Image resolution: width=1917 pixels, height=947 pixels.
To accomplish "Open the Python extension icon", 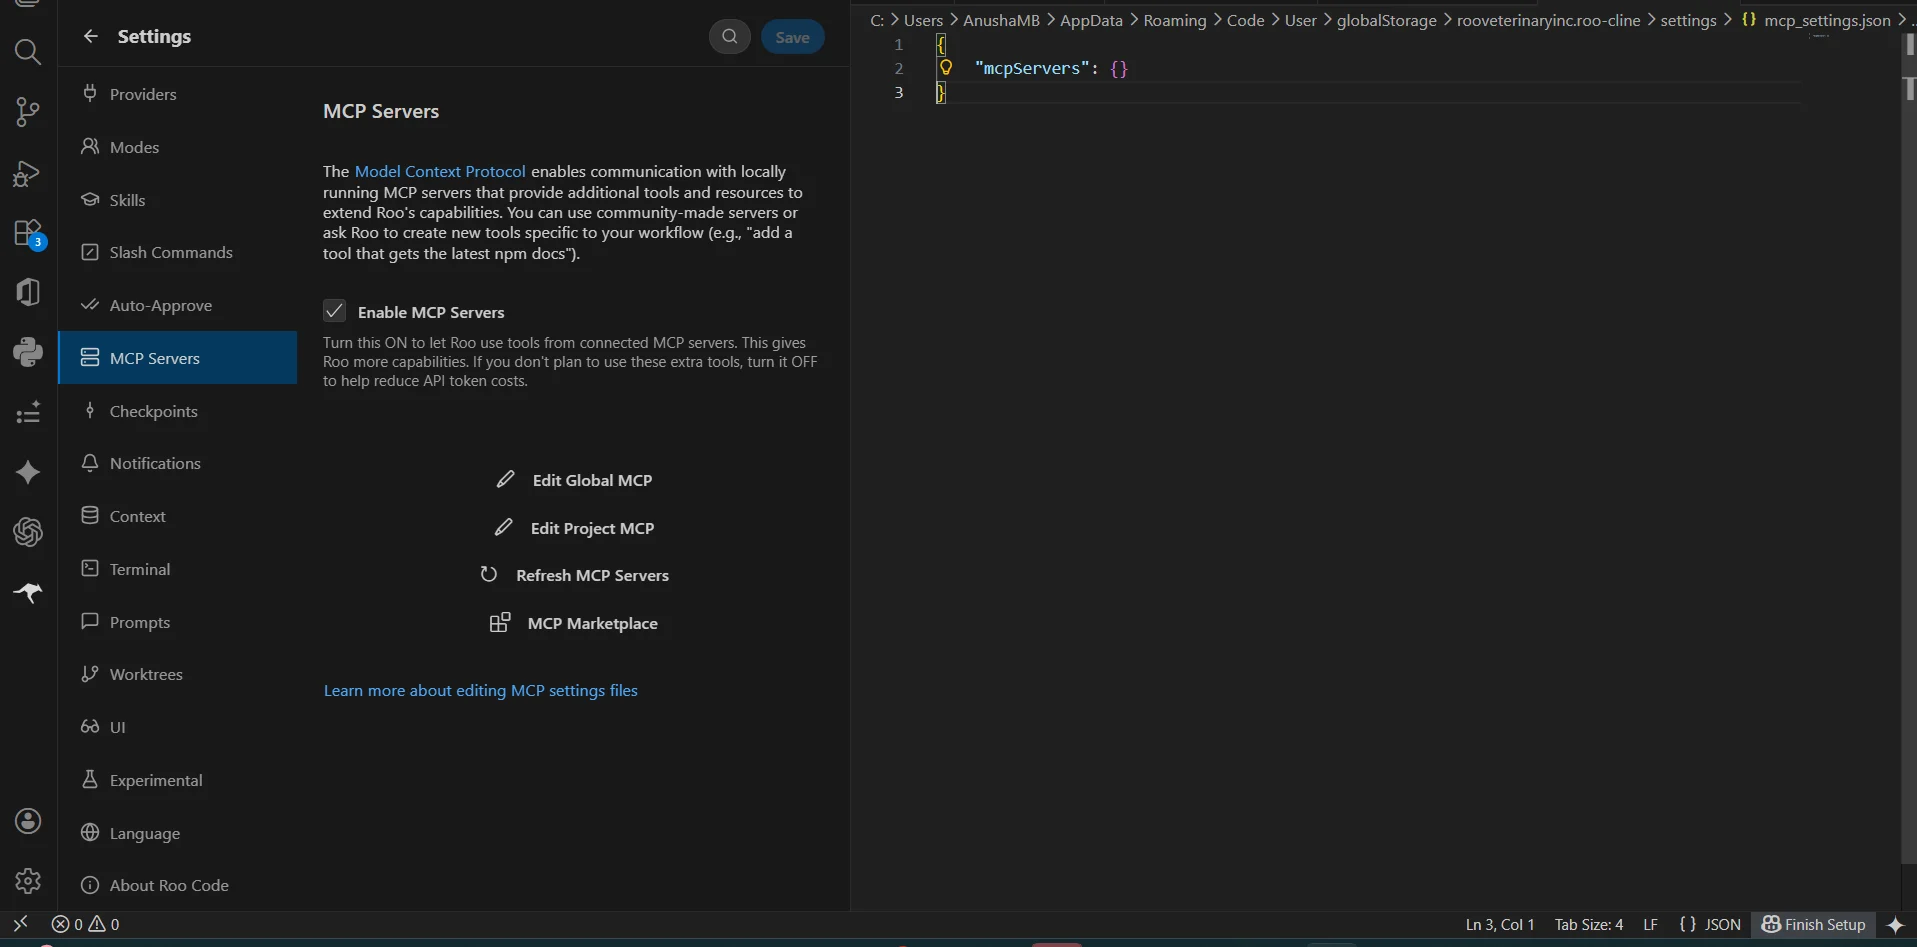I will coord(28,352).
